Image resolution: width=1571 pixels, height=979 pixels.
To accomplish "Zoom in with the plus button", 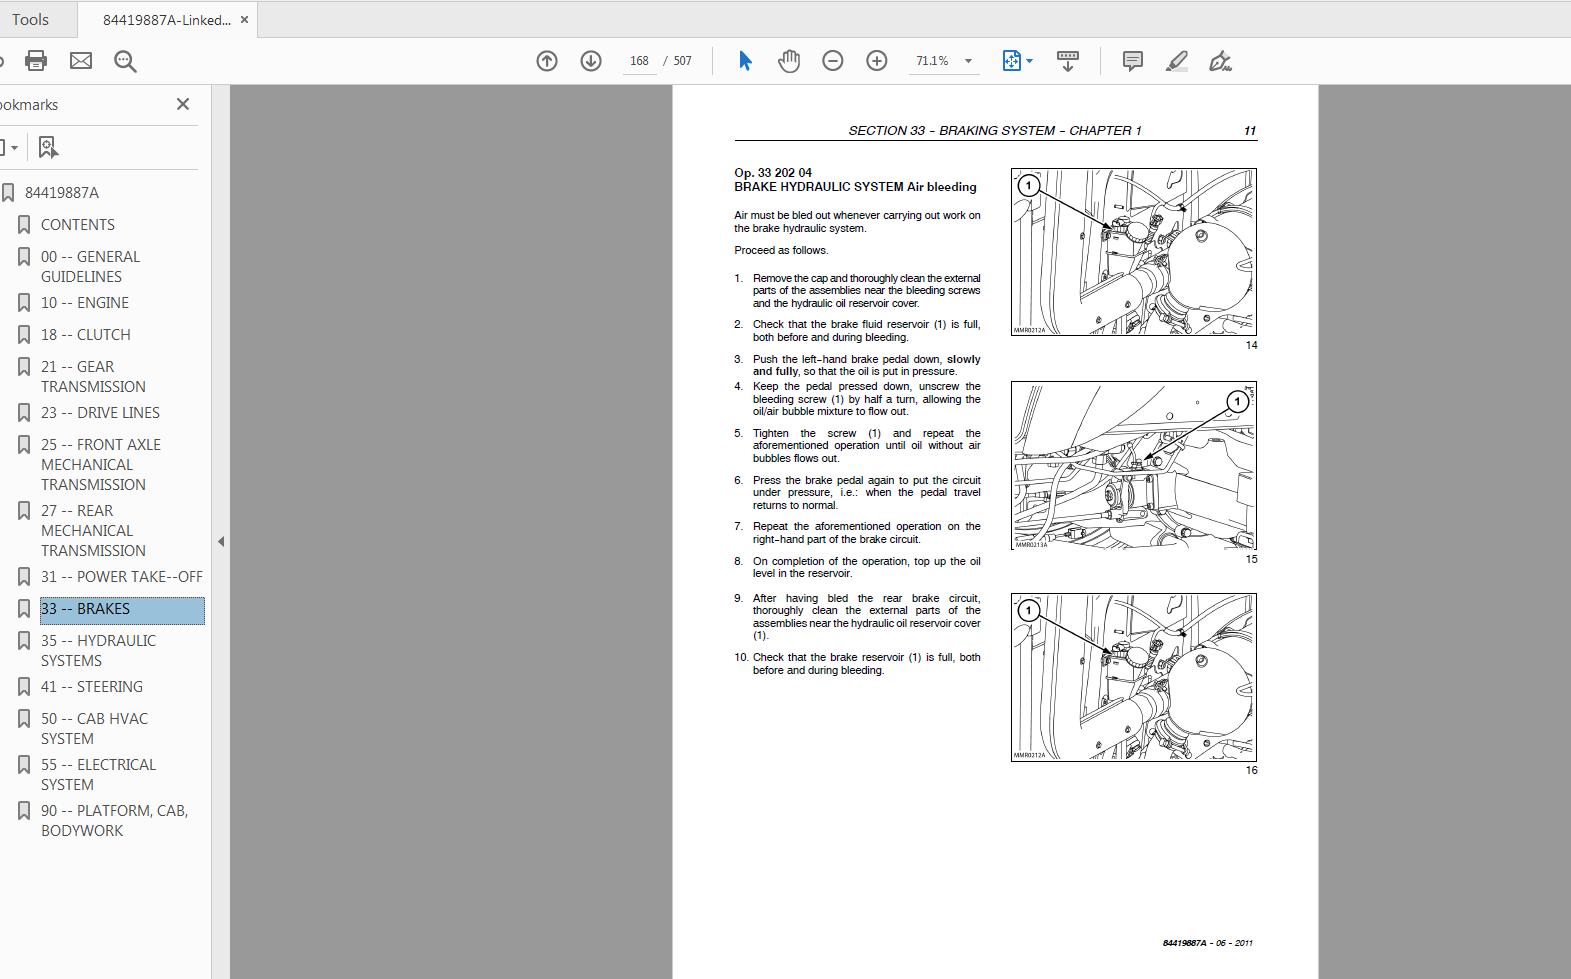I will (877, 61).
